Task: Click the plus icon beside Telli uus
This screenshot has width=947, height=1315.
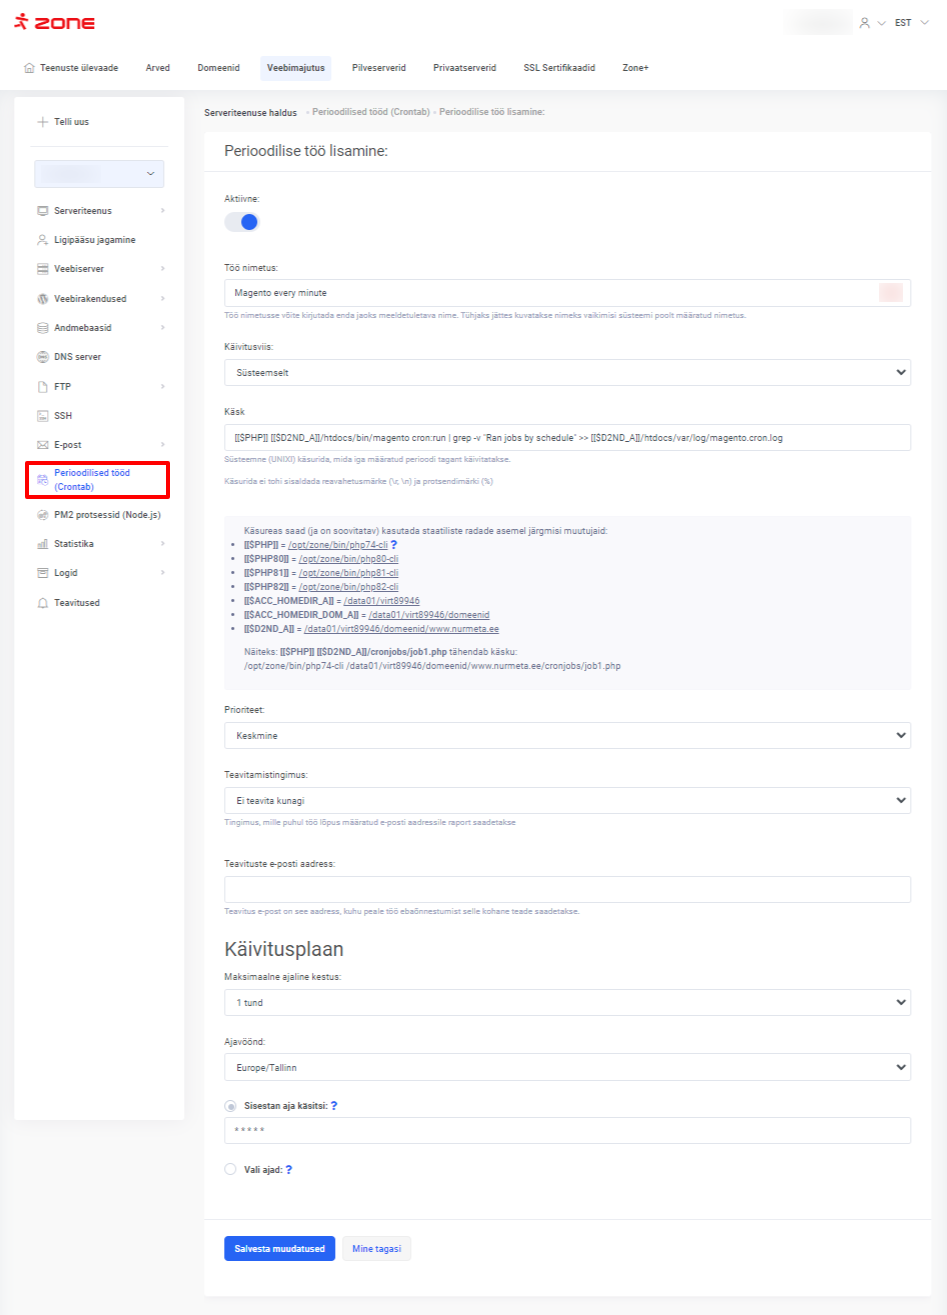Action: [x=42, y=122]
